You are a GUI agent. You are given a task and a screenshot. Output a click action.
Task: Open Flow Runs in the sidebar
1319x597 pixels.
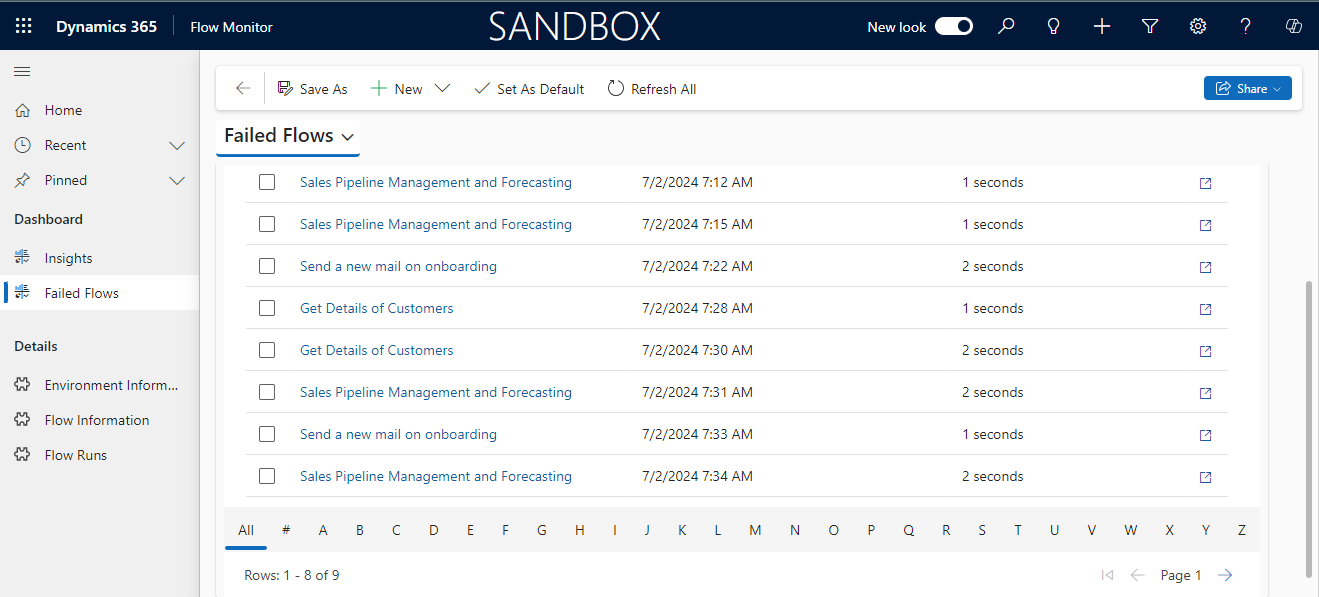point(75,456)
